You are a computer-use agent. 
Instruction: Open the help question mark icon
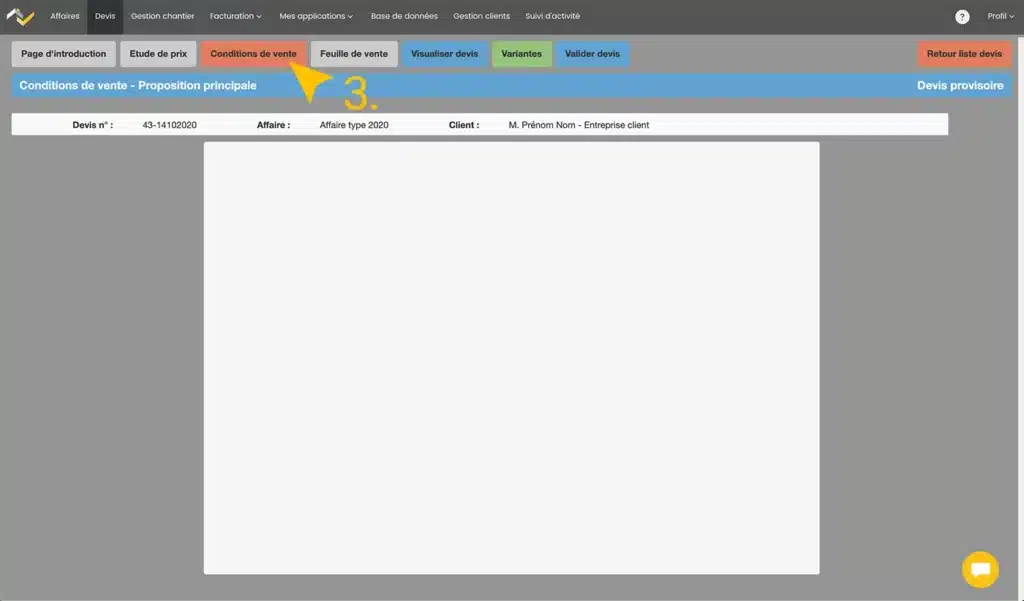click(962, 17)
